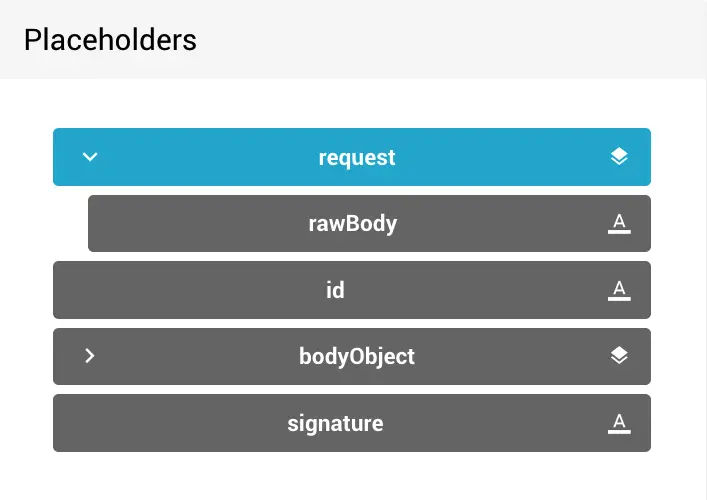
Task: Click the Placeholders panel title
Action: tap(110, 40)
